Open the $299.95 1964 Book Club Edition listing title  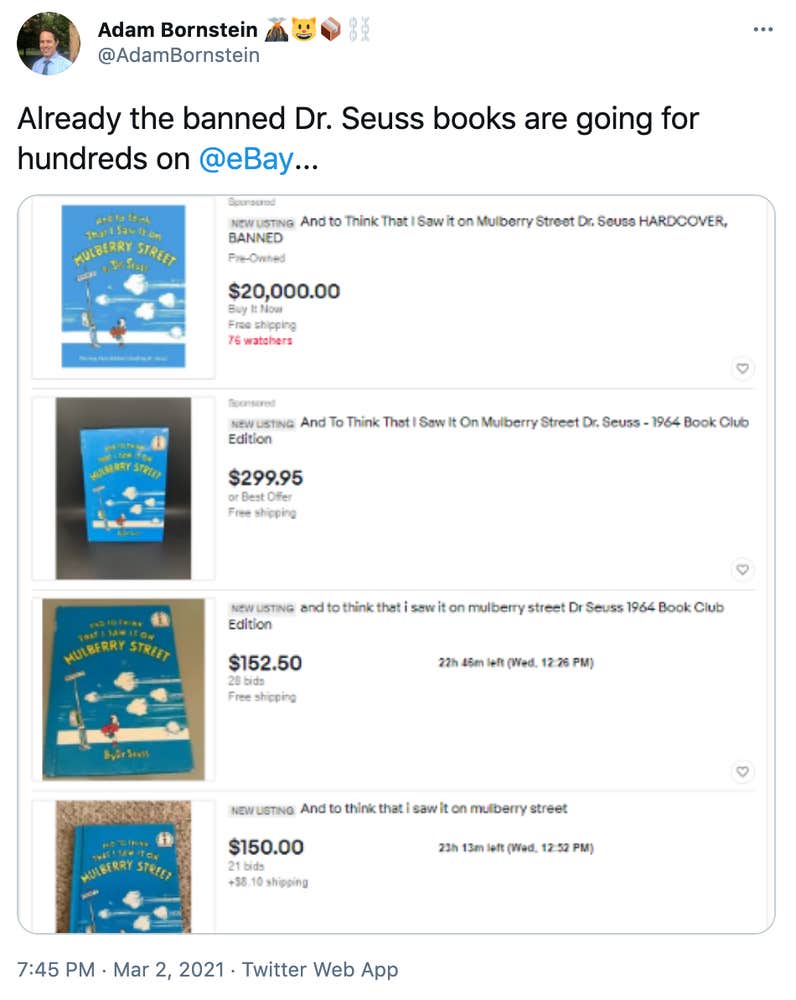click(488, 430)
